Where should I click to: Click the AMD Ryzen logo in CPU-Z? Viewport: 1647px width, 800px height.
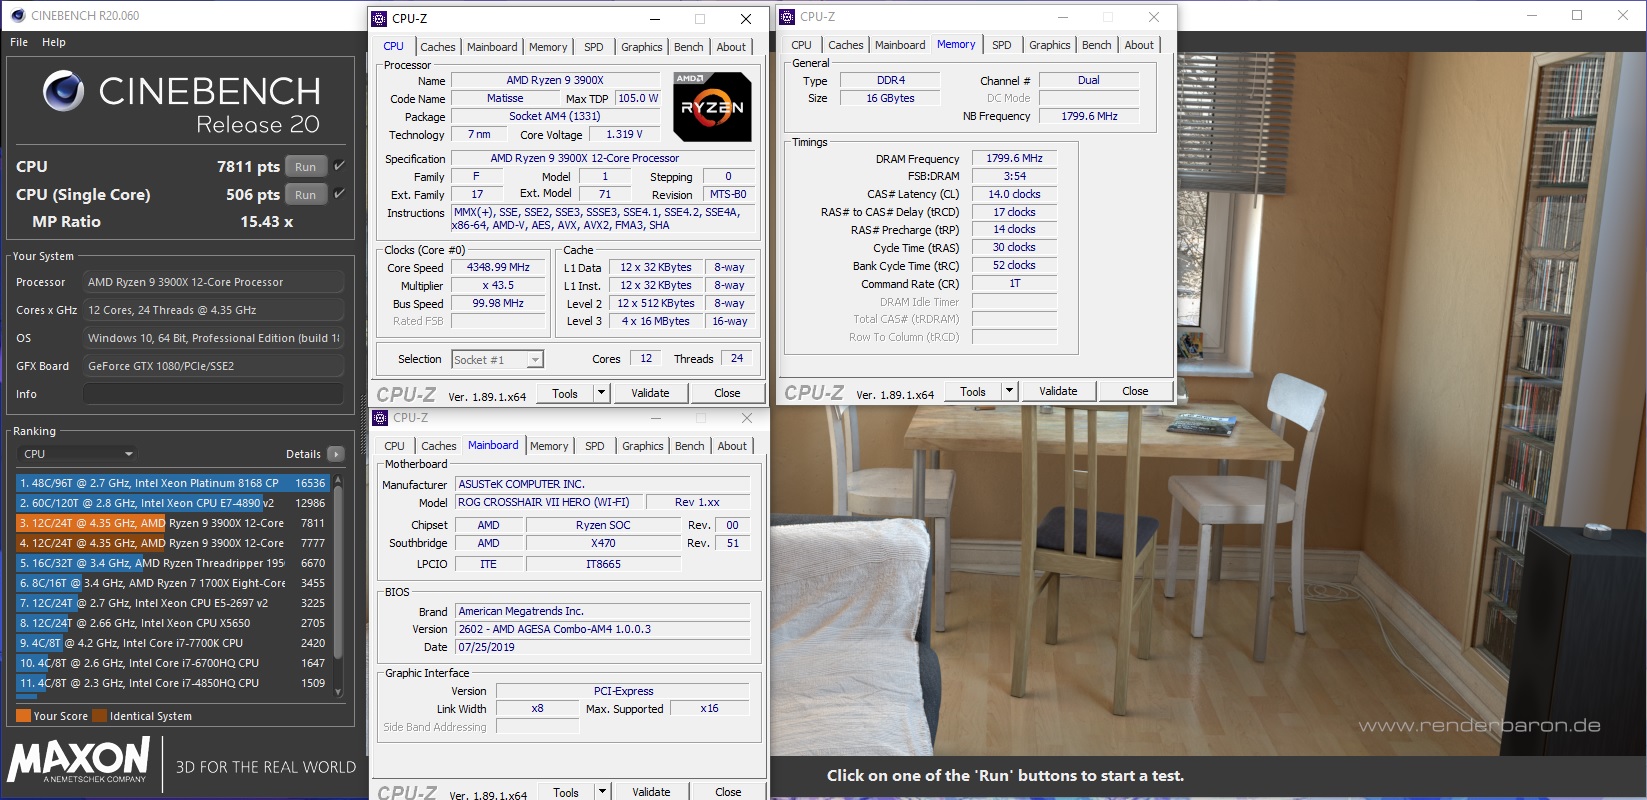pos(712,107)
